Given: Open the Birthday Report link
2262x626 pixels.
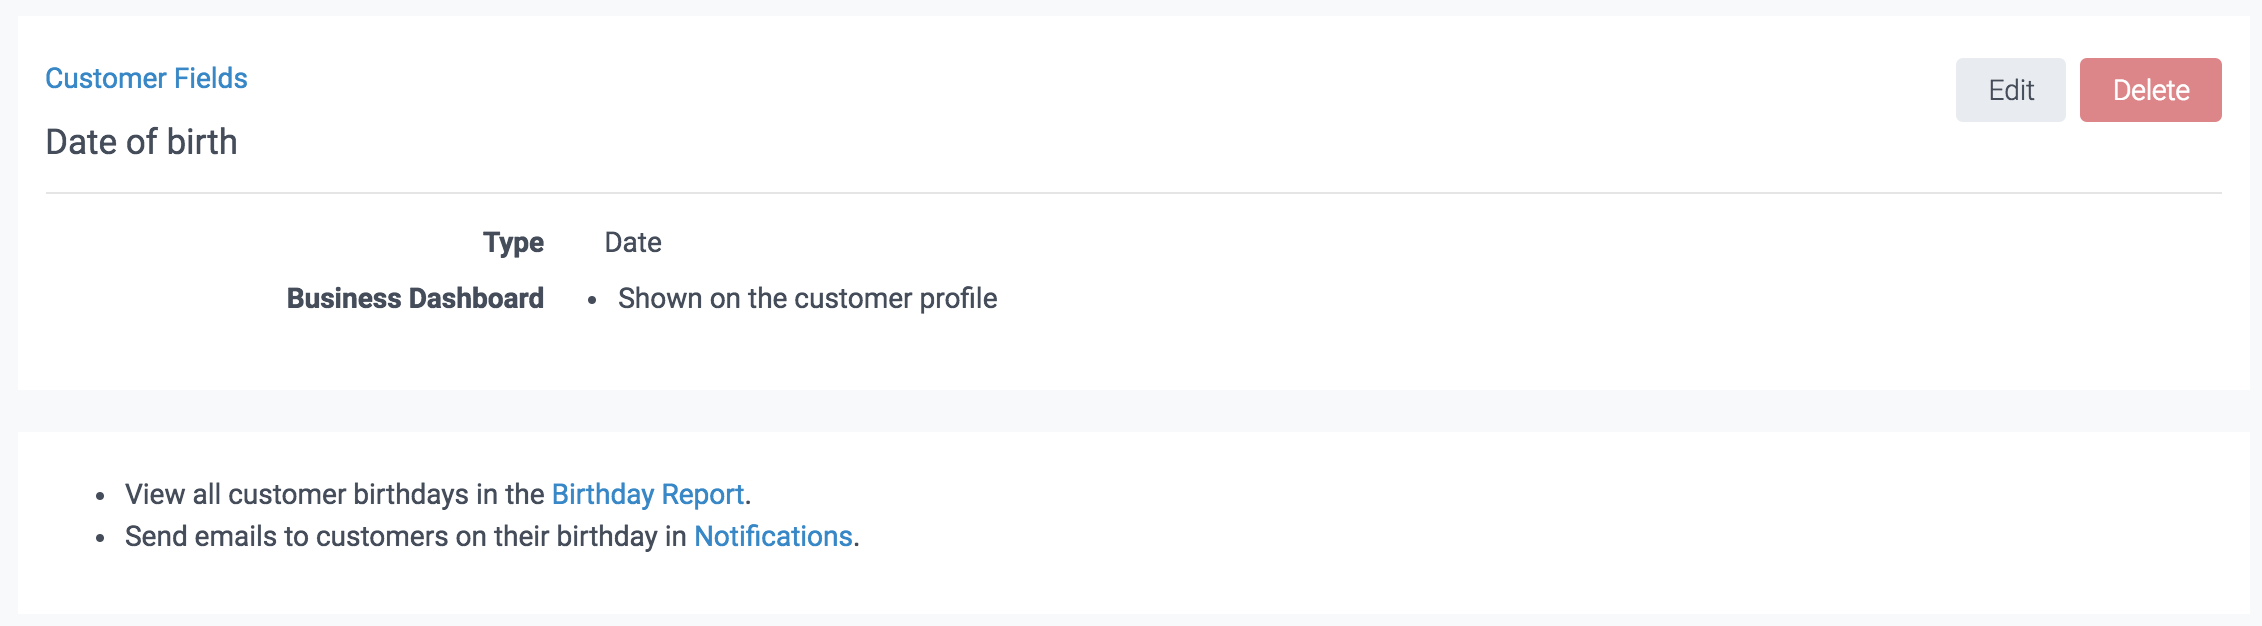Looking at the screenshot, I should (647, 494).
